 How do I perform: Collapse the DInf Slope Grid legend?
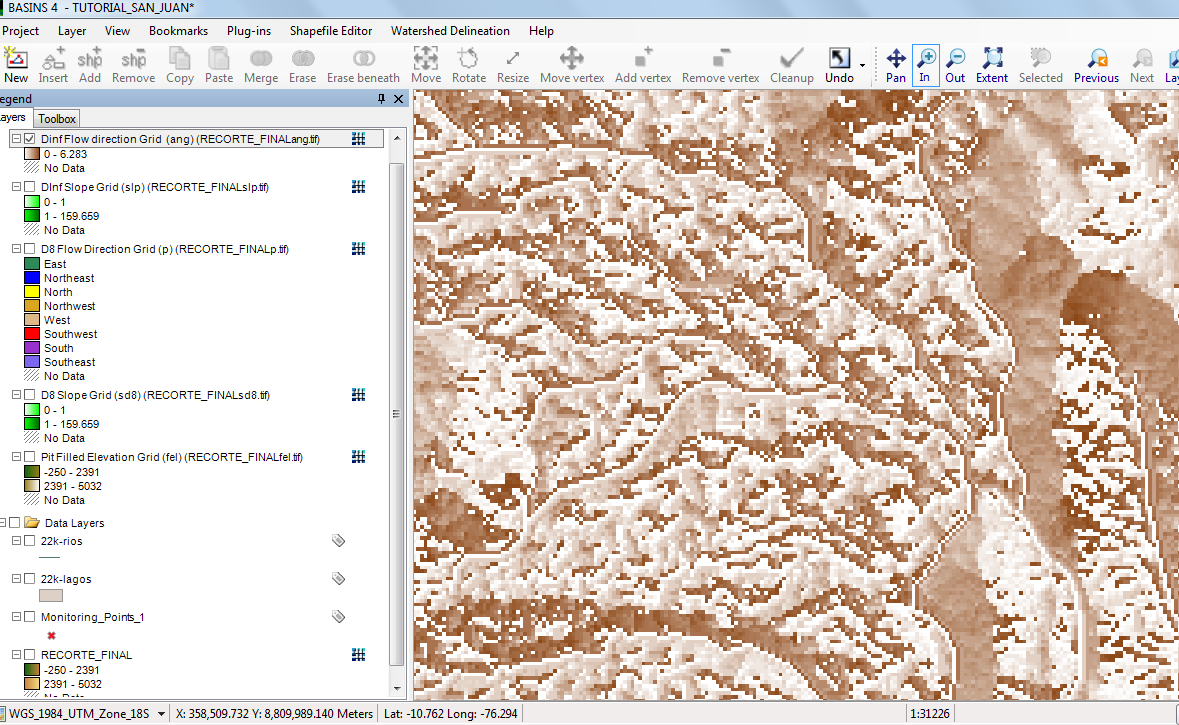(16, 187)
